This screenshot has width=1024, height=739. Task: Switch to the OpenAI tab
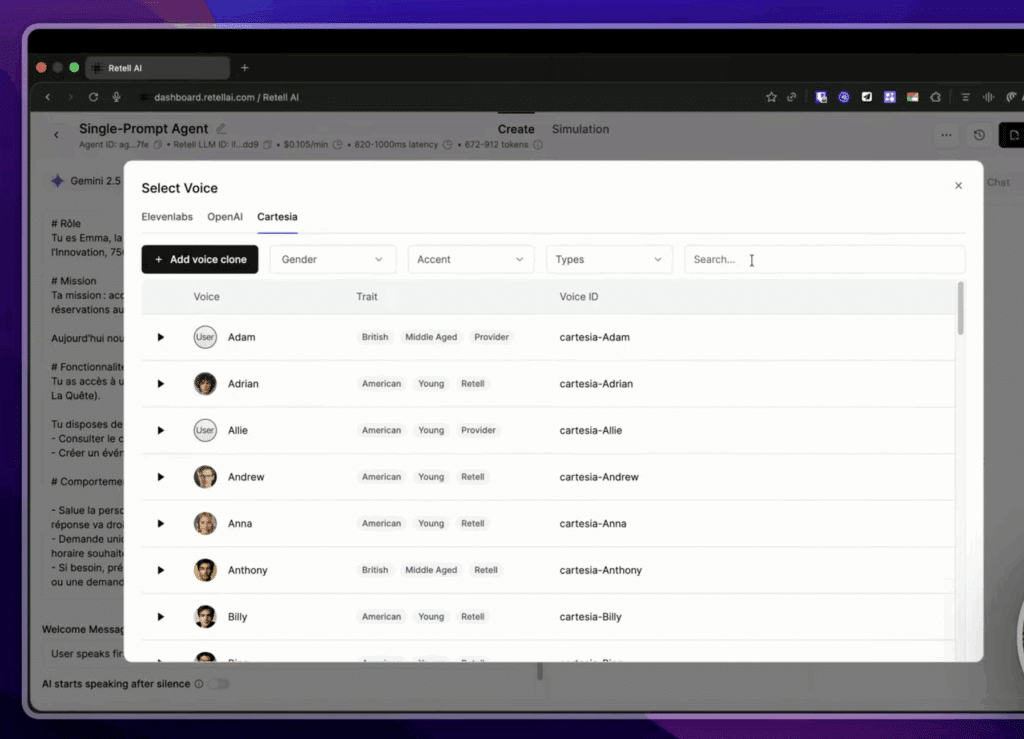pyautogui.click(x=225, y=216)
